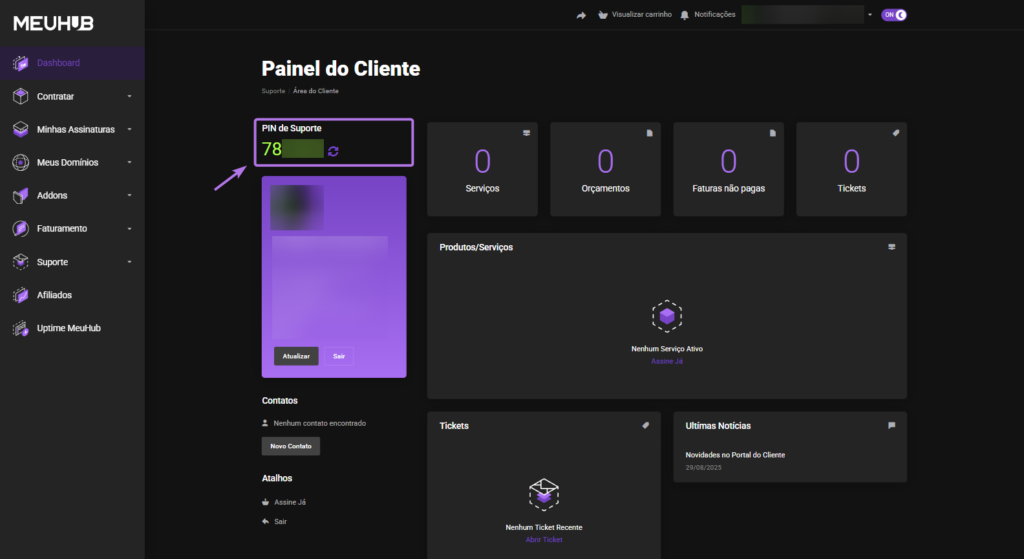Click the Produtos/Serviços panel corner icon
The image size is (1024, 559).
click(891, 247)
